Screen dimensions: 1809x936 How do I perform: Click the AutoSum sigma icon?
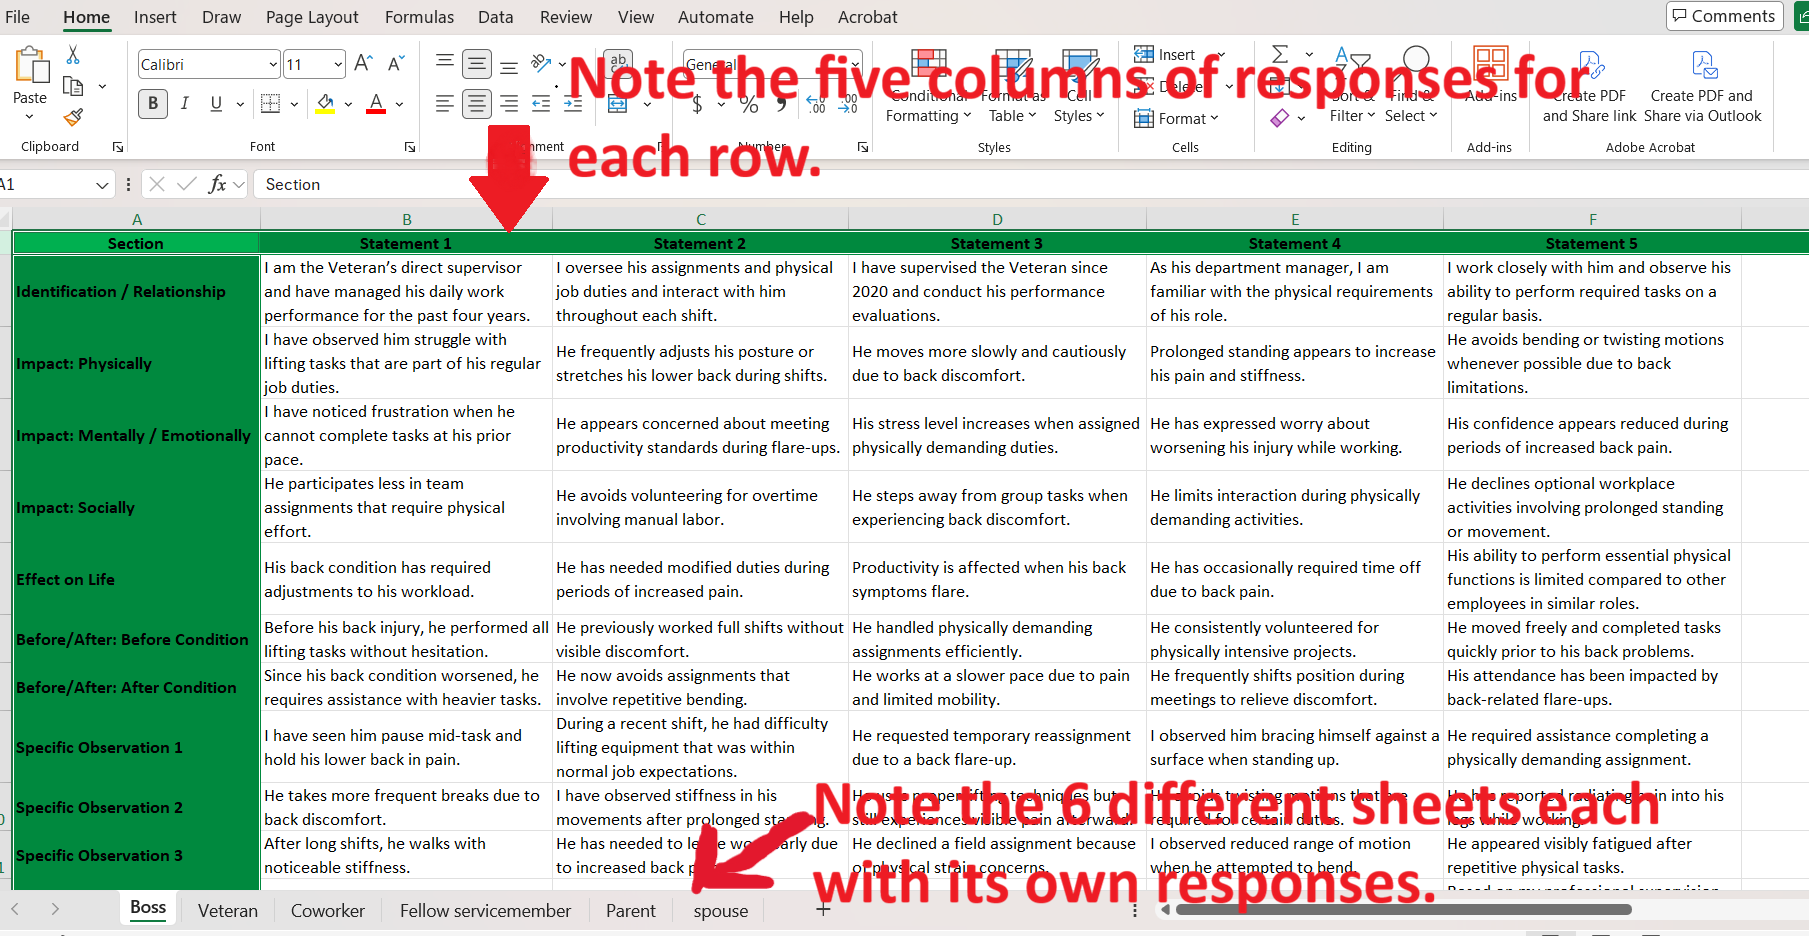click(x=1280, y=54)
